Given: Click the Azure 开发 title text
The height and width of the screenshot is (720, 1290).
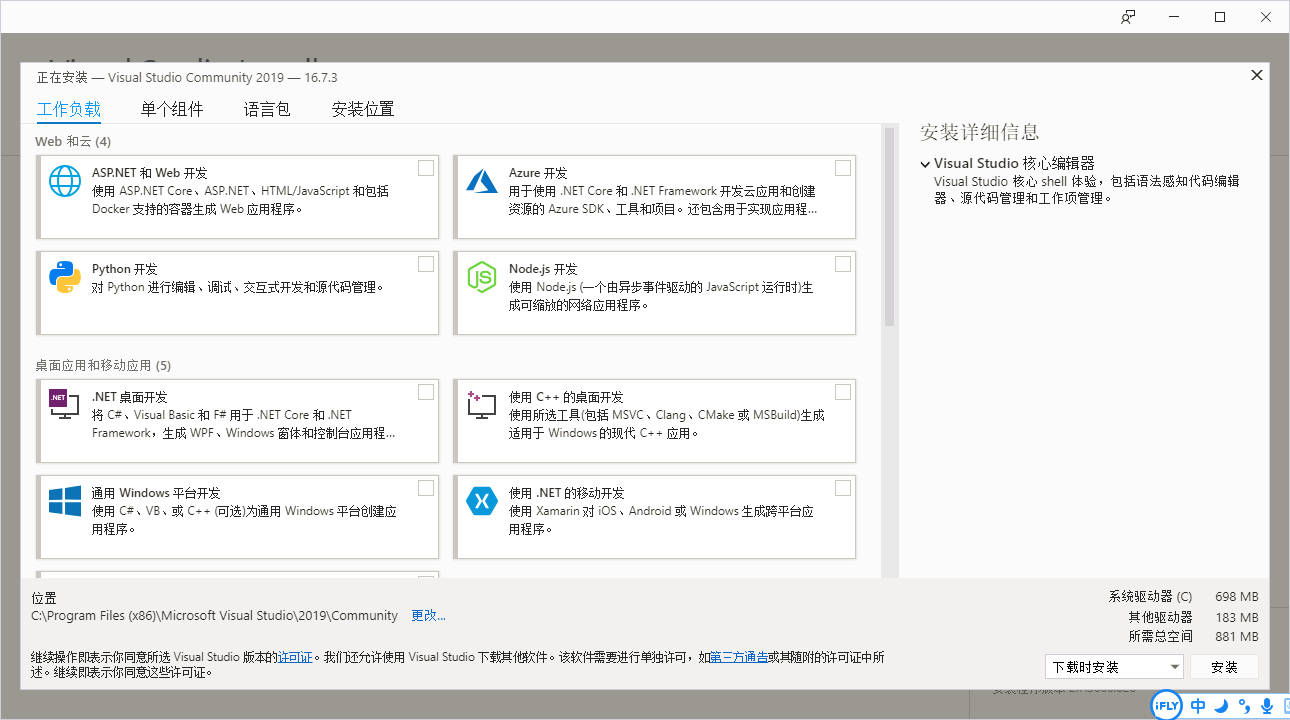Looking at the screenshot, I should pos(538,173).
